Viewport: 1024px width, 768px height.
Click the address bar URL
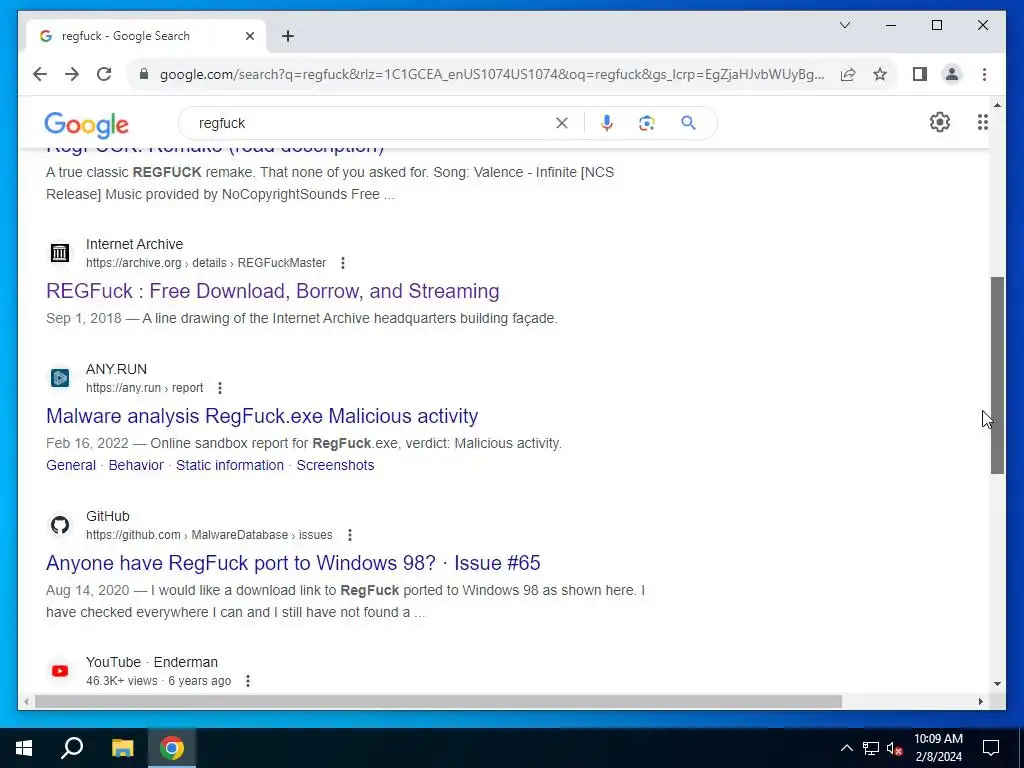pyautogui.click(x=492, y=74)
